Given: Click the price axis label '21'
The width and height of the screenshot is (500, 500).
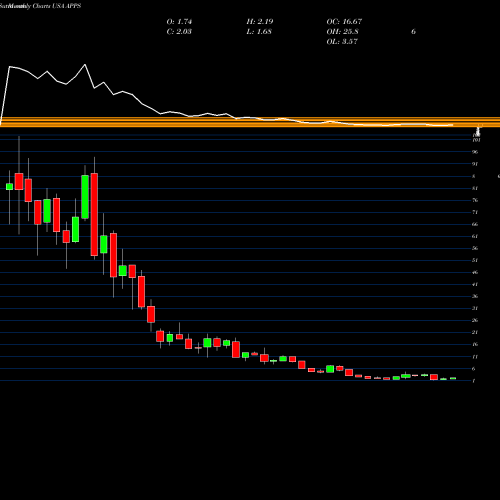Looking at the screenshot, I should point(475,332).
